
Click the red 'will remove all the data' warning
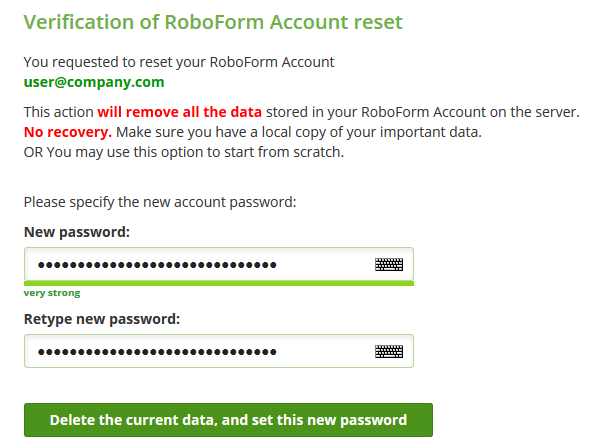[x=179, y=112]
